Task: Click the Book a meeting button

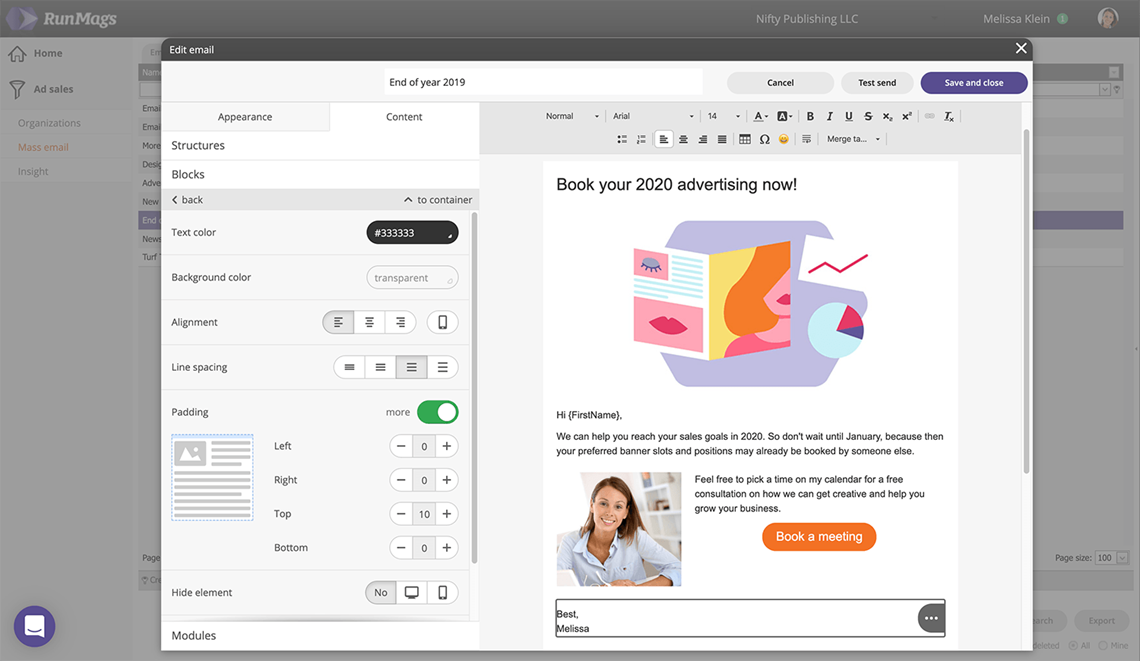Action: tap(819, 537)
